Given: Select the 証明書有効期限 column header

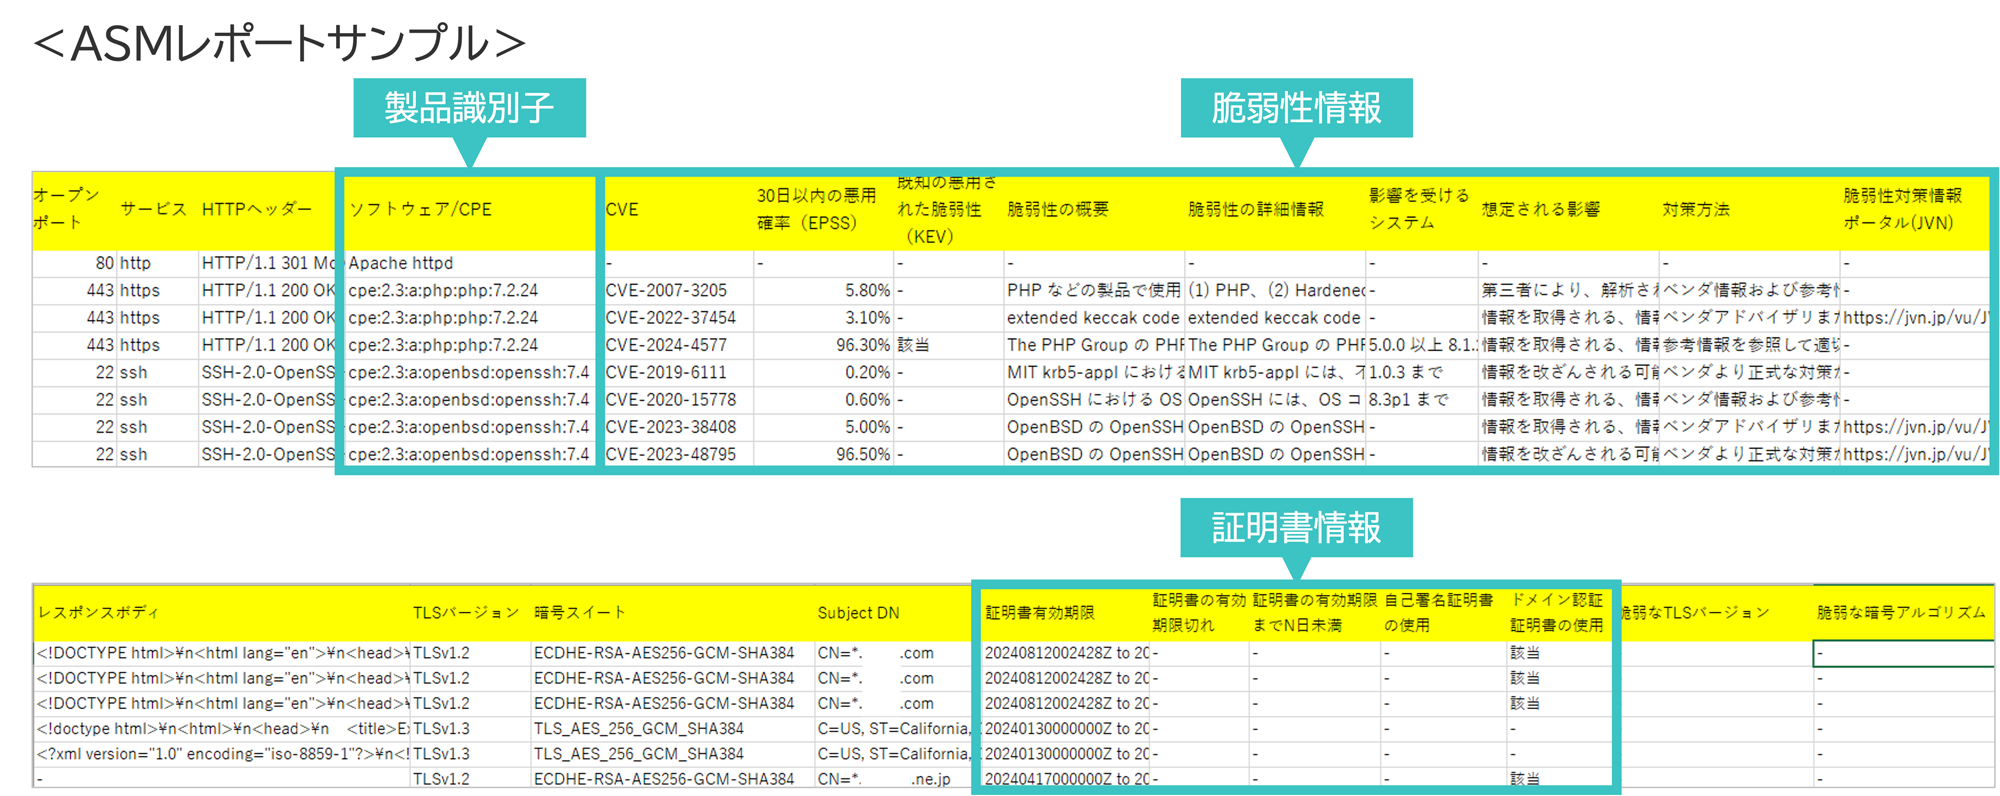Looking at the screenshot, I should [x=1039, y=613].
